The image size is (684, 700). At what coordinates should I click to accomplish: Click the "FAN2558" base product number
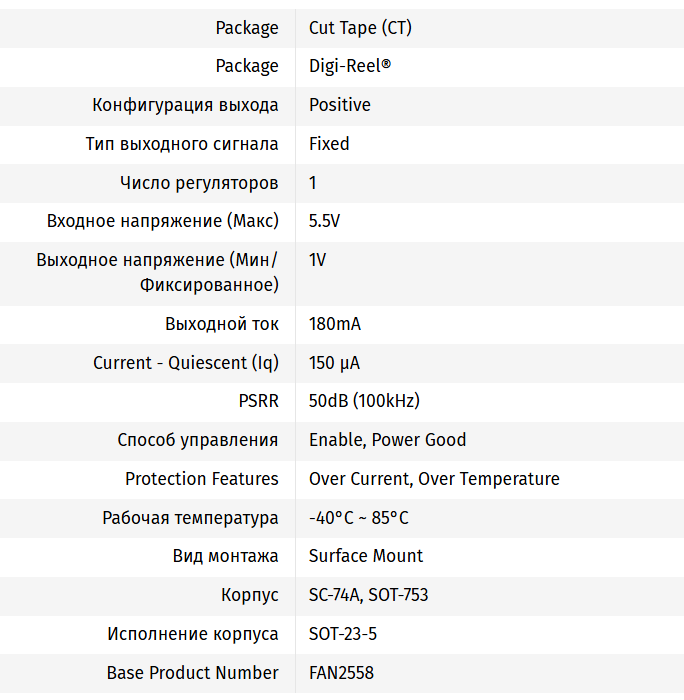click(x=341, y=673)
